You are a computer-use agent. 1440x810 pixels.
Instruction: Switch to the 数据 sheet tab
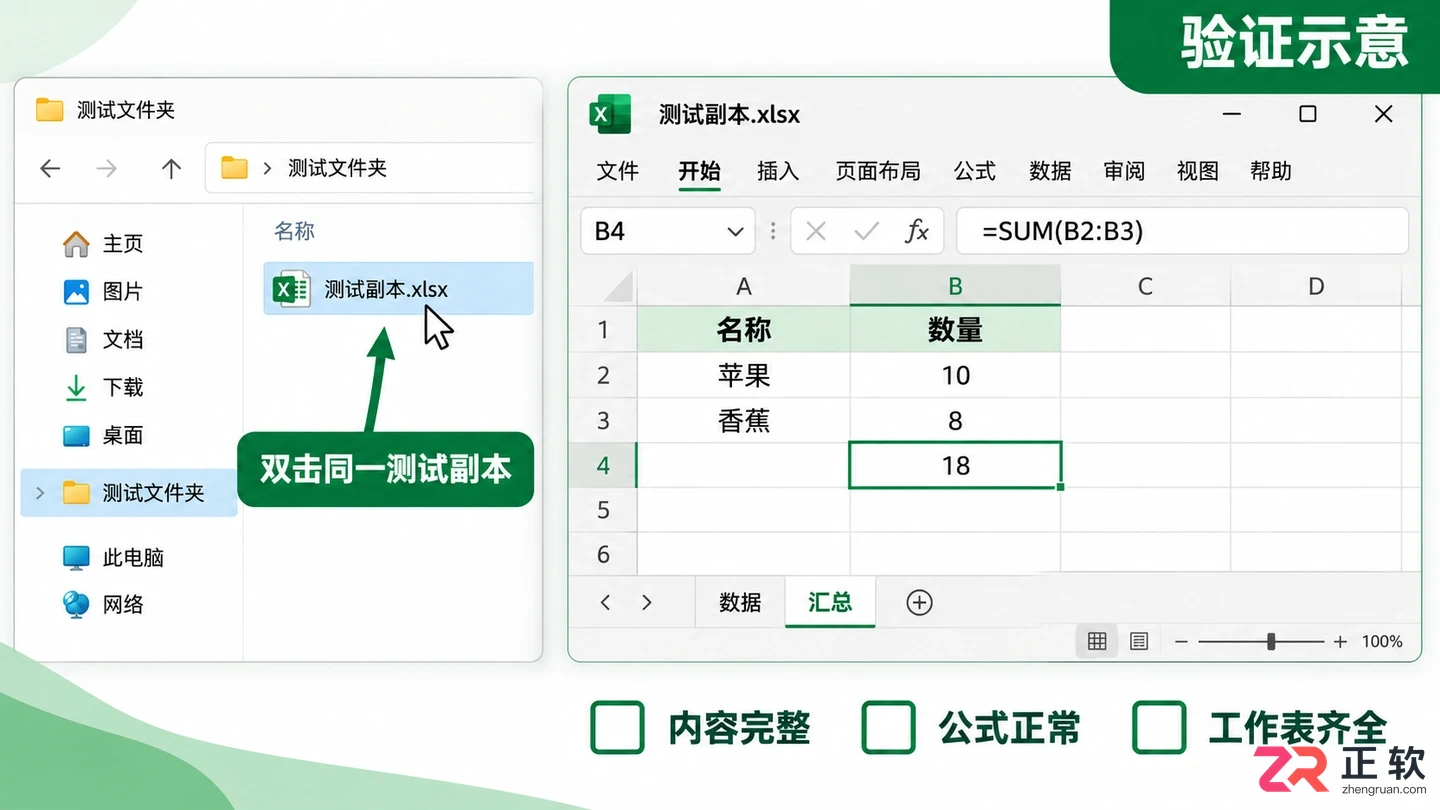click(740, 602)
